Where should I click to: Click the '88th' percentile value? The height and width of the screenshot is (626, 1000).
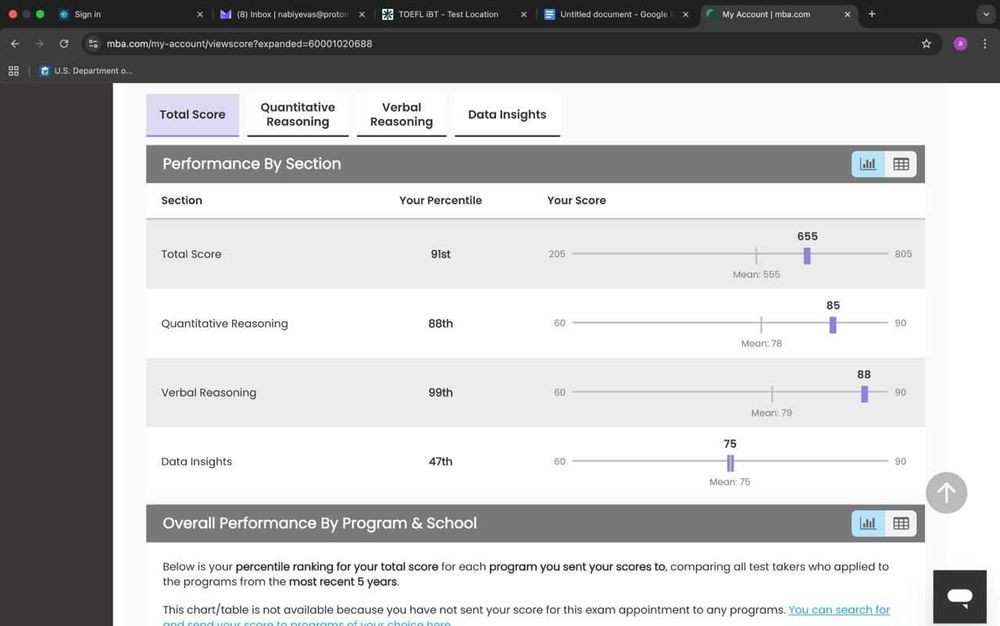pyautogui.click(x=440, y=323)
